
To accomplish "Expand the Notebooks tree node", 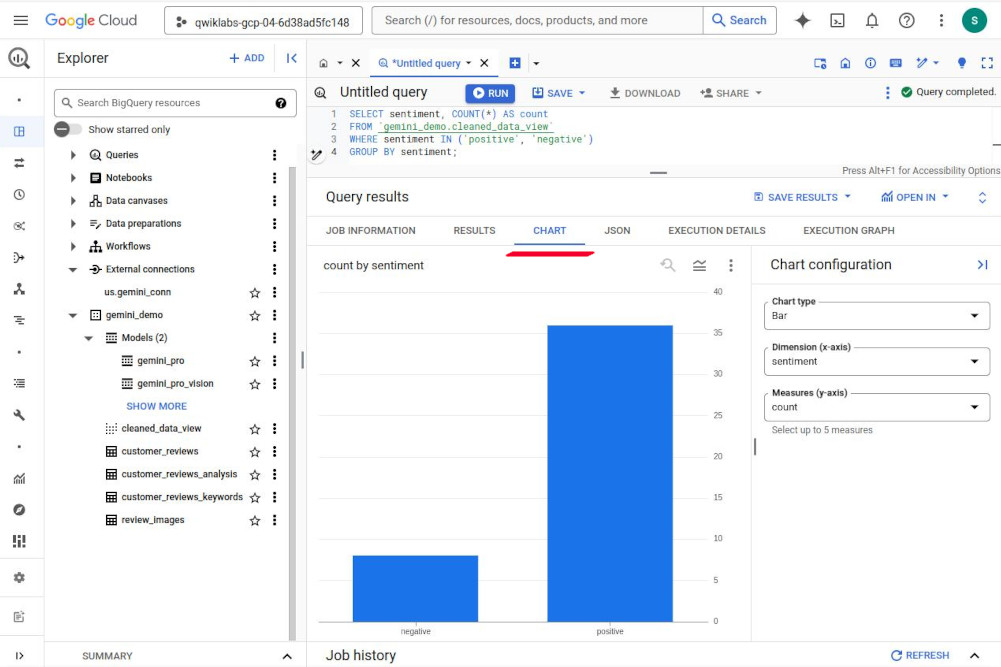I will point(73,178).
